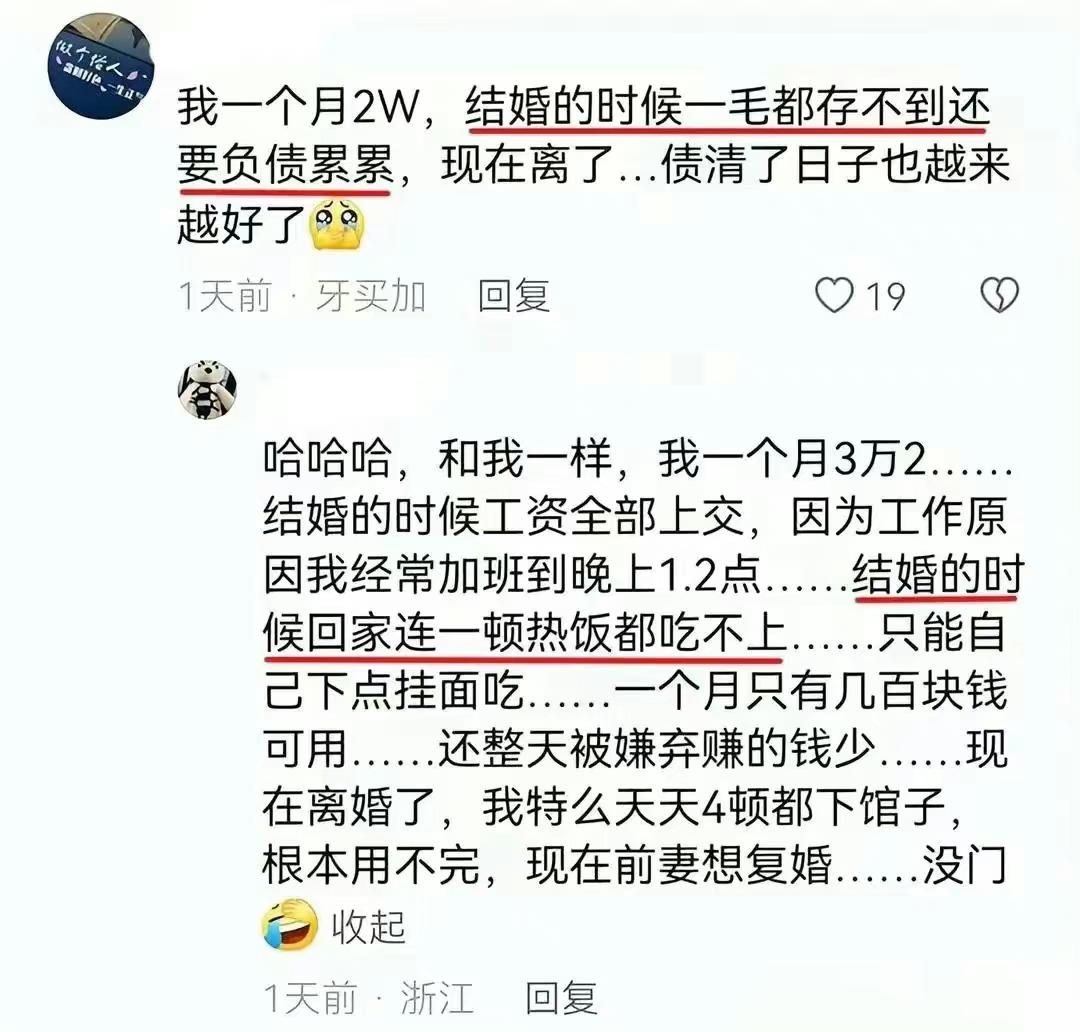Click the 1天前 timestamp beside 浙江
The width and height of the screenshot is (1080, 1032).
click(x=311, y=998)
